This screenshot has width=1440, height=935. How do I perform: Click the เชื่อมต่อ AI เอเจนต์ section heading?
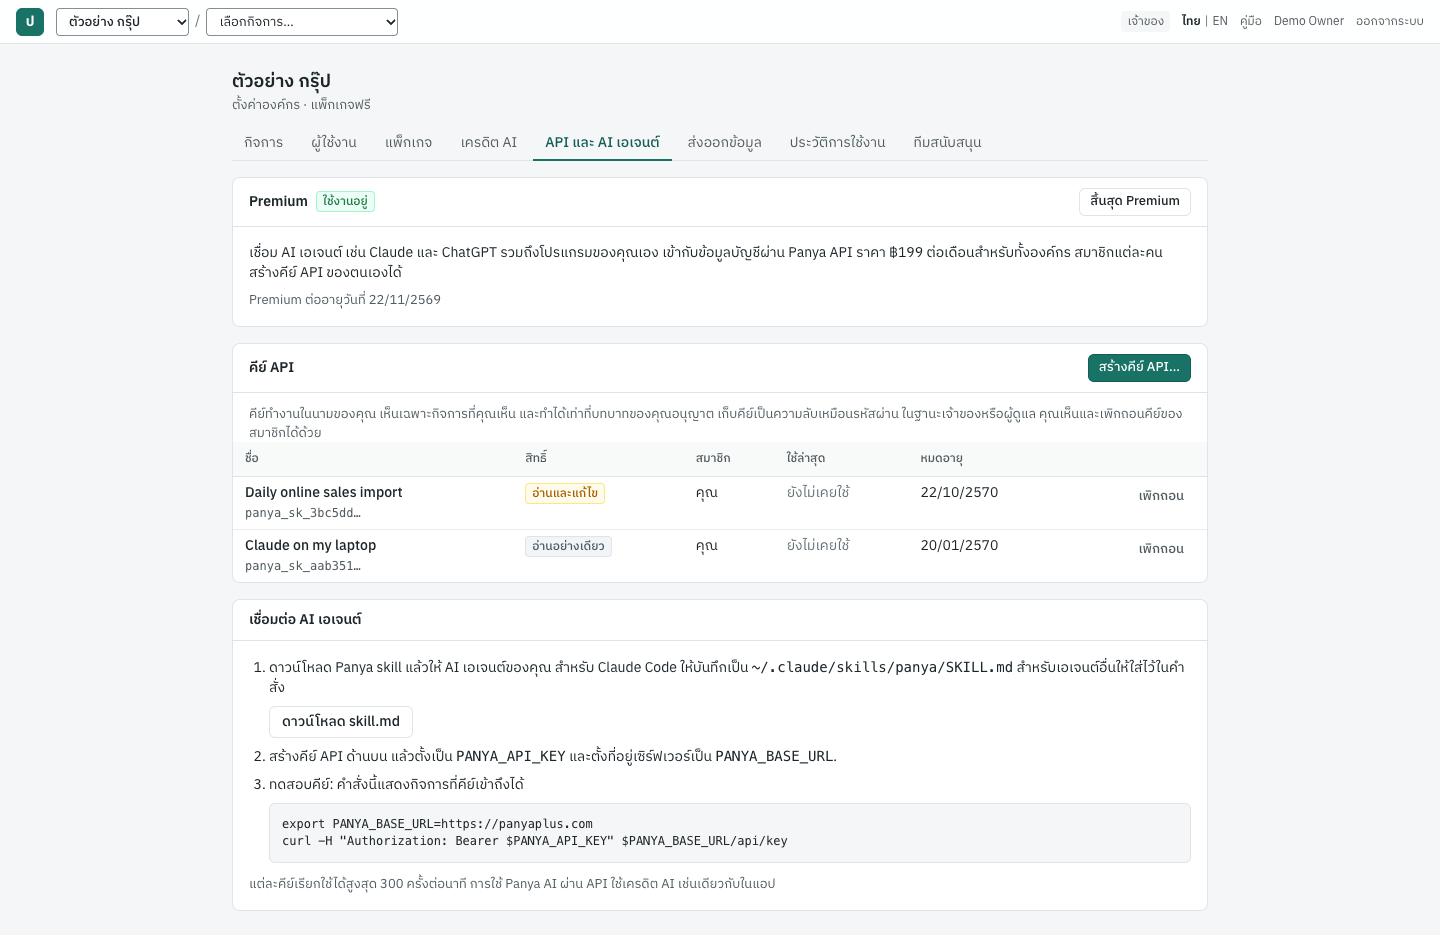tap(305, 620)
